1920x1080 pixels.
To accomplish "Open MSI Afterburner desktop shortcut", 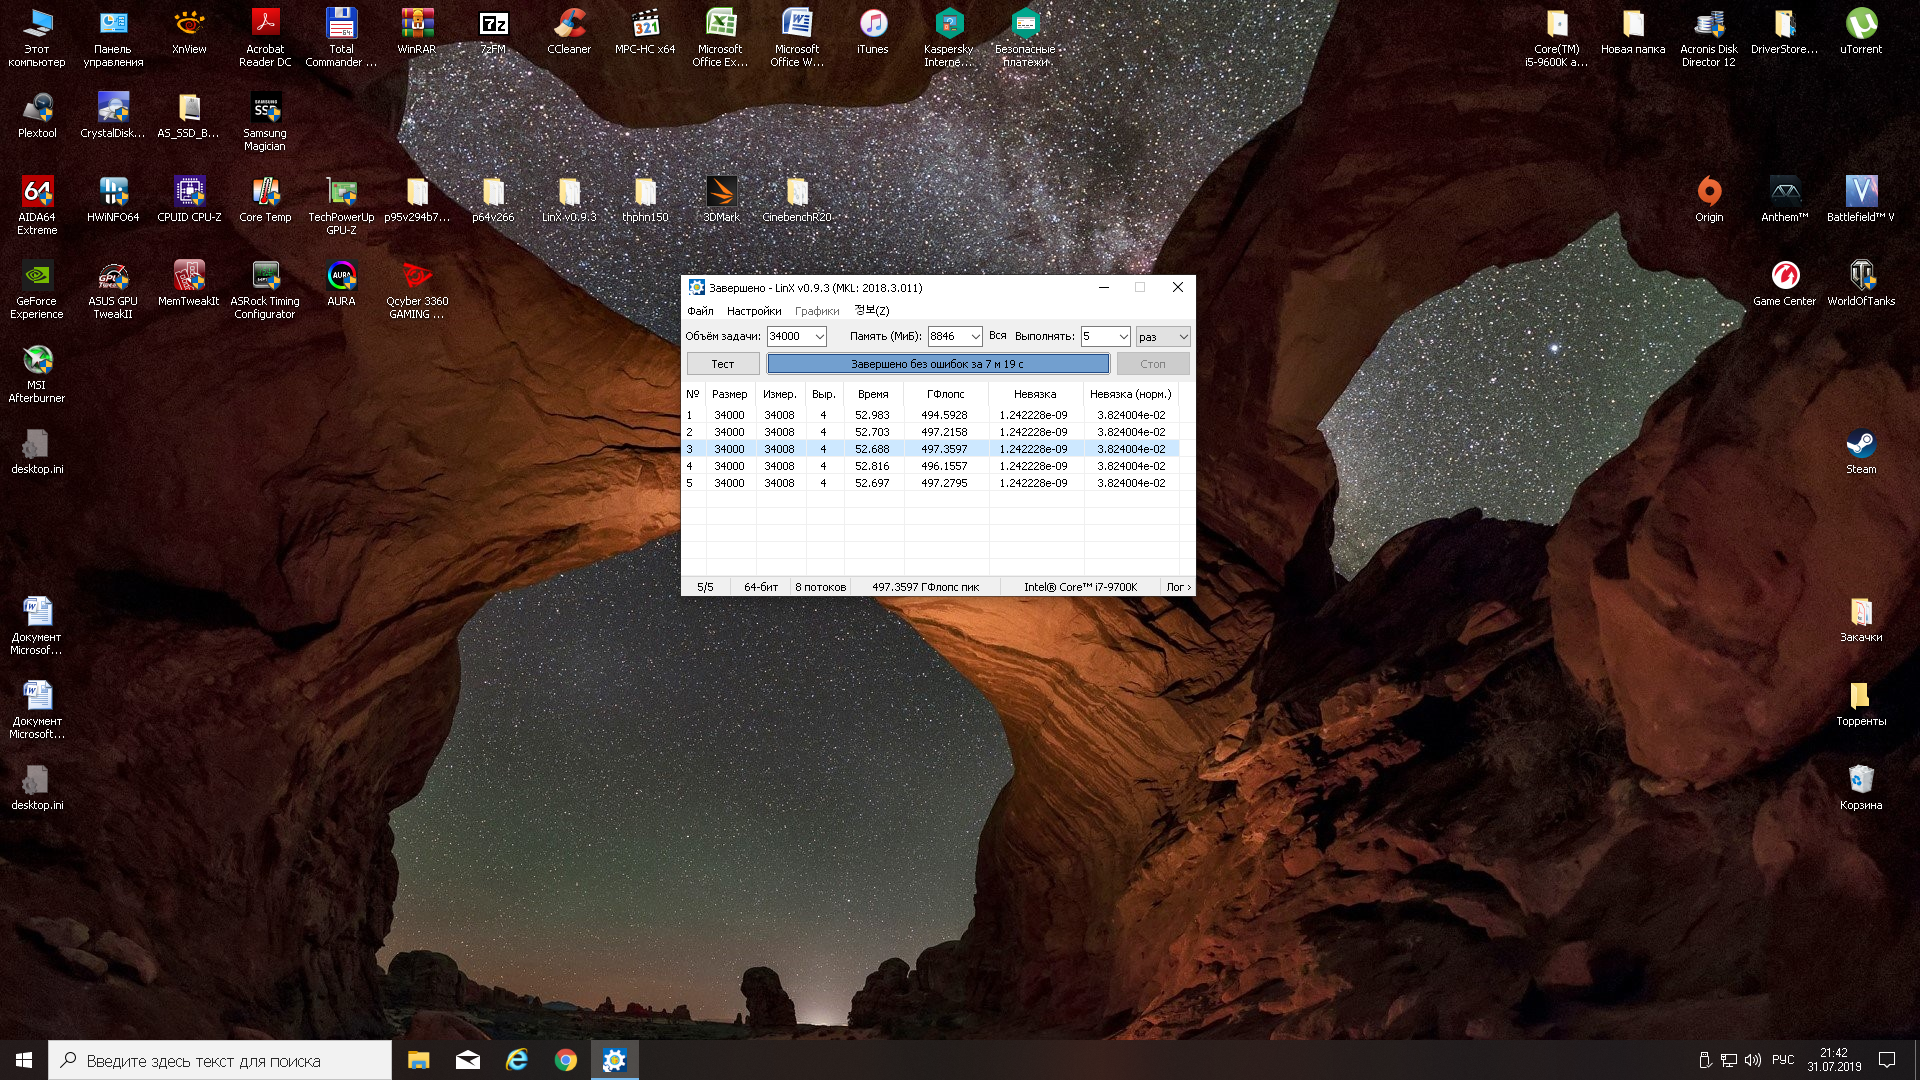I will tap(37, 360).
